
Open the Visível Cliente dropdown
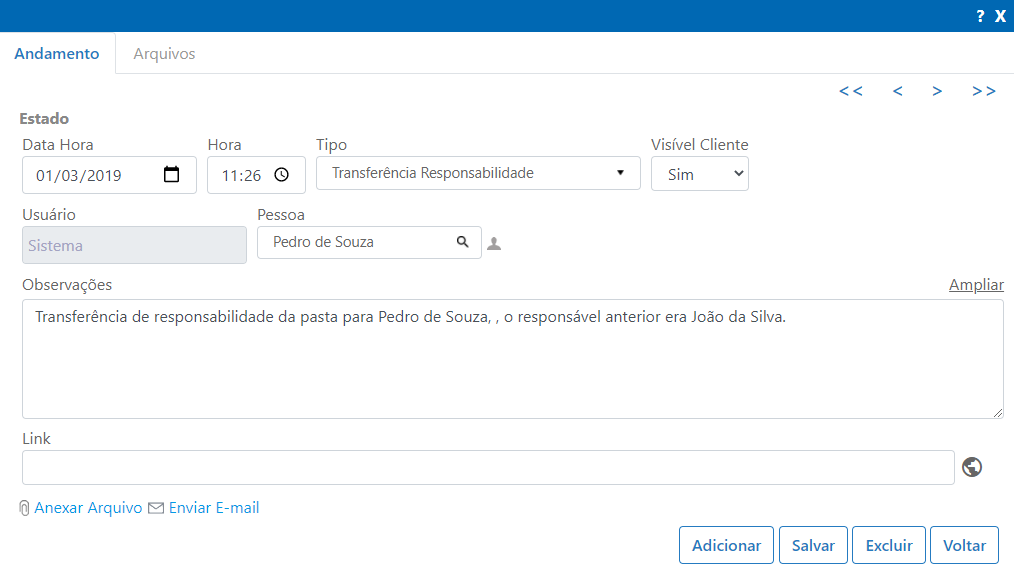point(700,174)
